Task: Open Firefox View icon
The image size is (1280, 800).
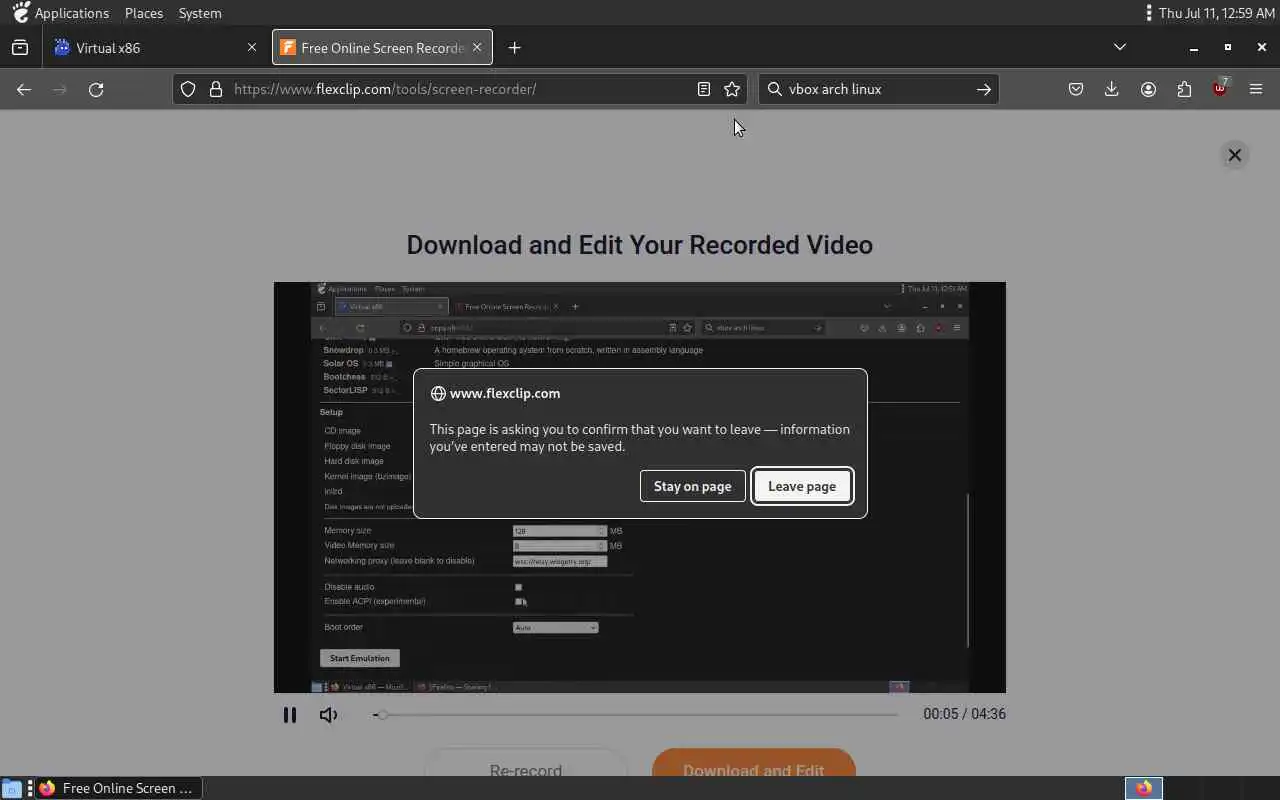Action: pyautogui.click(x=20, y=48)
